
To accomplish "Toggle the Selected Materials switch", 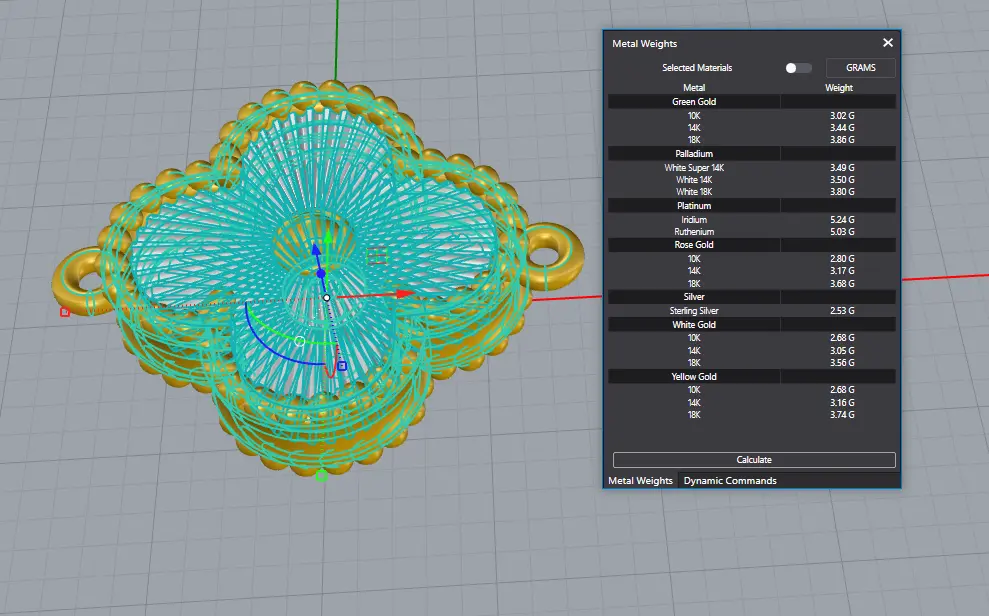I will (x=797, y=68).
